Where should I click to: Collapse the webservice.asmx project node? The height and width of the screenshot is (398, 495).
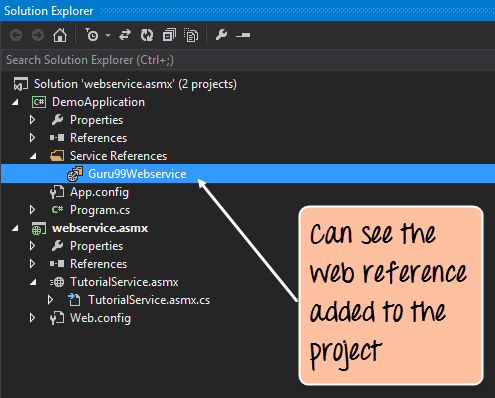[15, 228]
